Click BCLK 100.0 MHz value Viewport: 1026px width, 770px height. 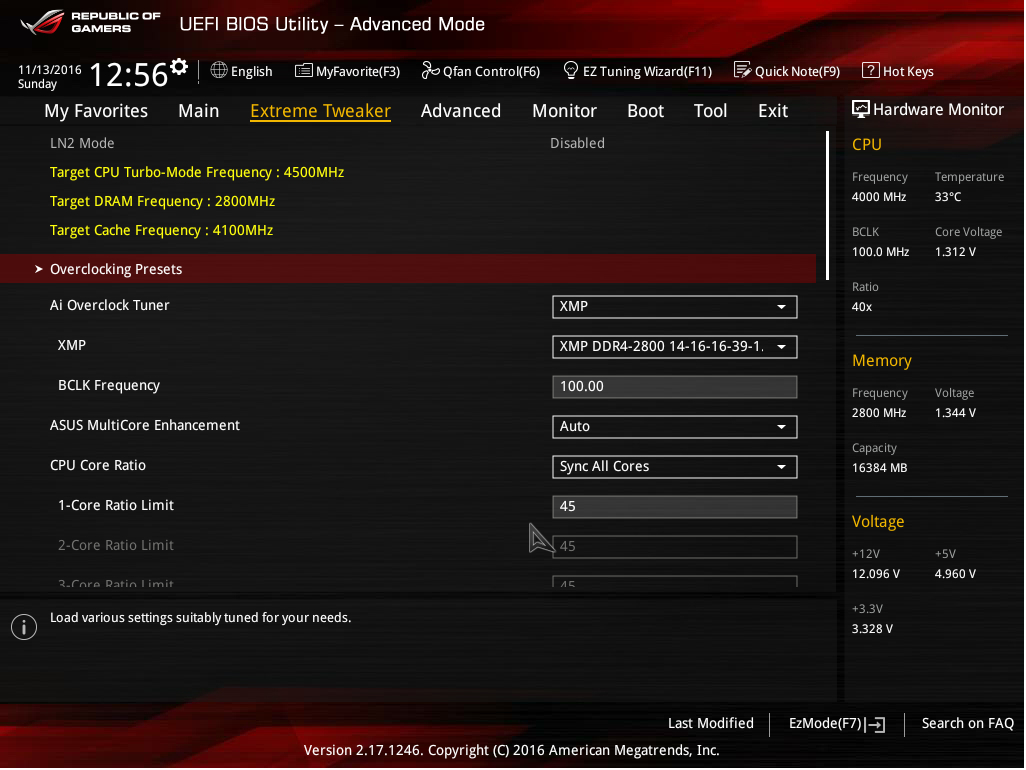(x=880, y=252)
